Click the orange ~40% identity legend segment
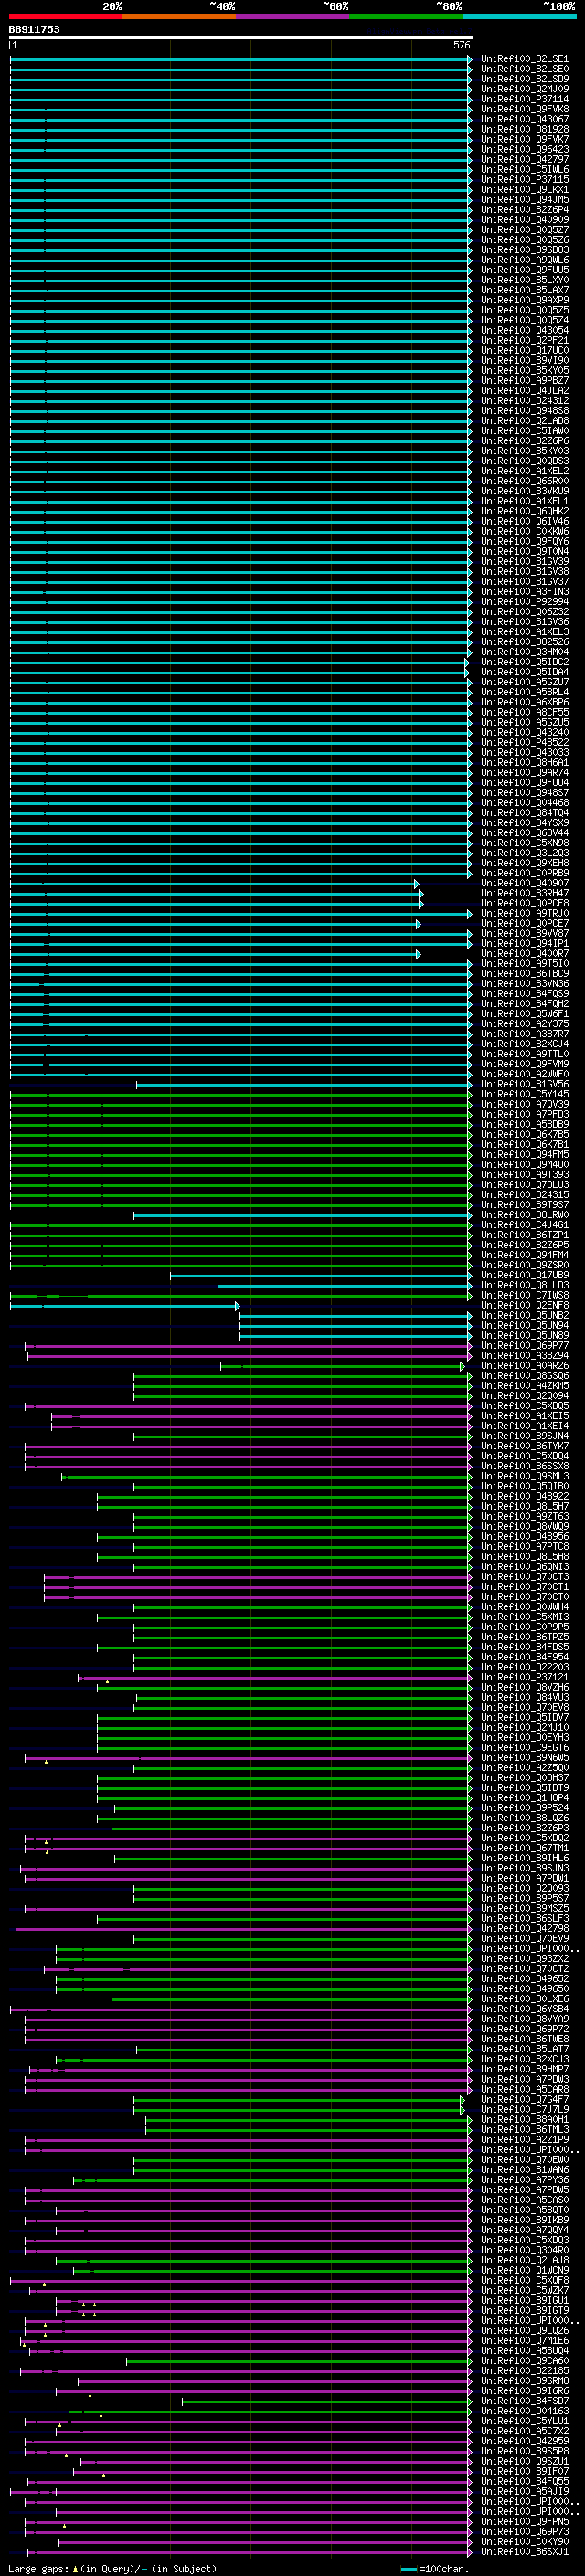 [179, 16]
